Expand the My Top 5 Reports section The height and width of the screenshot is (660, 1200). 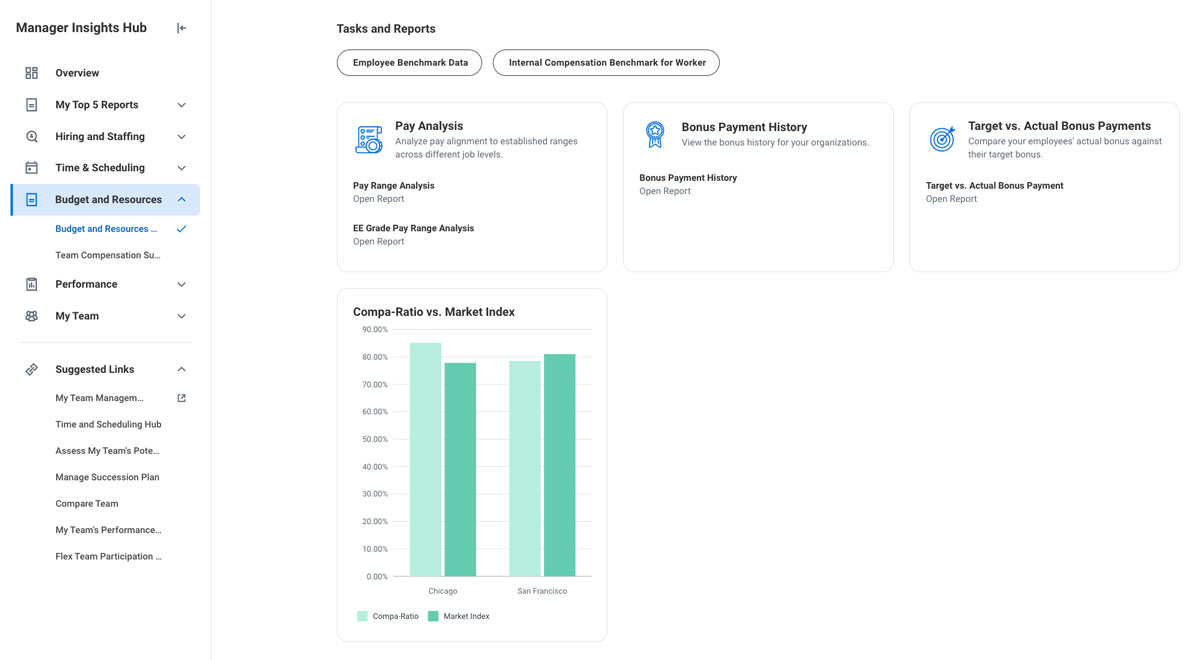pos(181,105)
